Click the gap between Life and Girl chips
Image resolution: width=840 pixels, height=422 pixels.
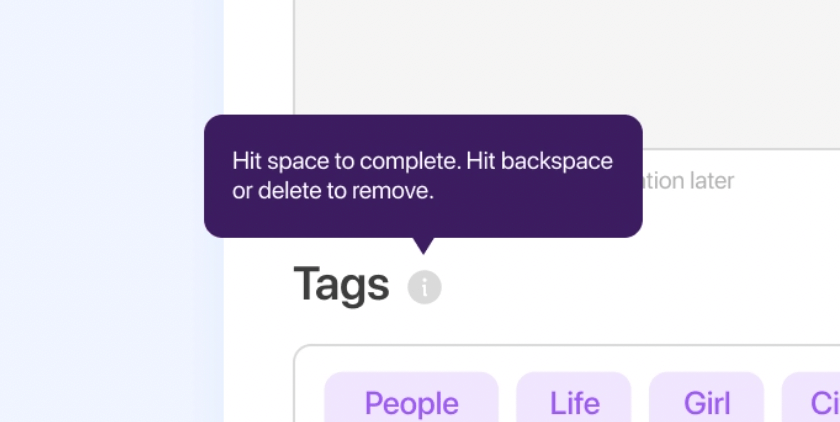coord(640,397)
